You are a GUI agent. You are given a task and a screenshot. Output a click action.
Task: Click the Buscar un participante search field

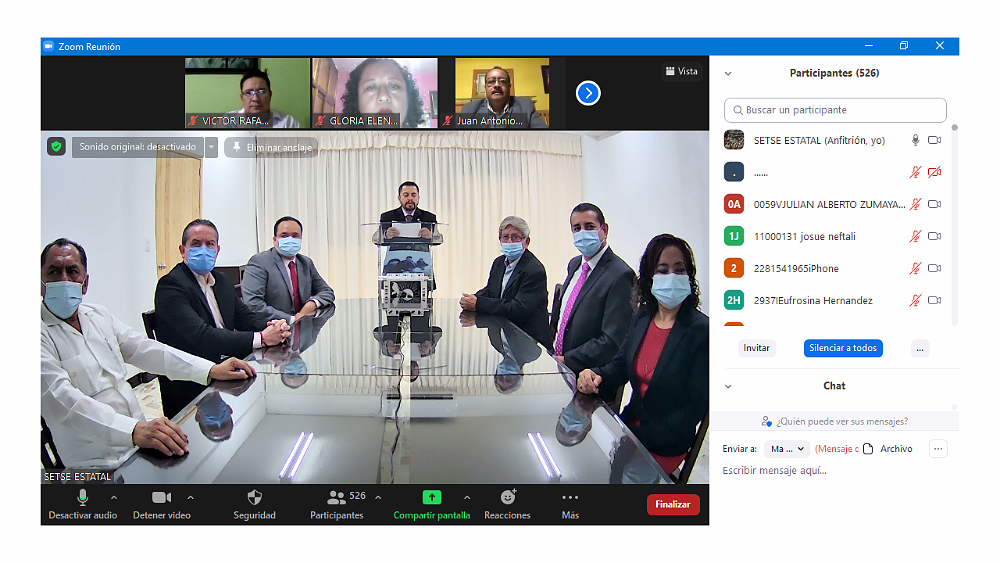click(x=835, y=110)
